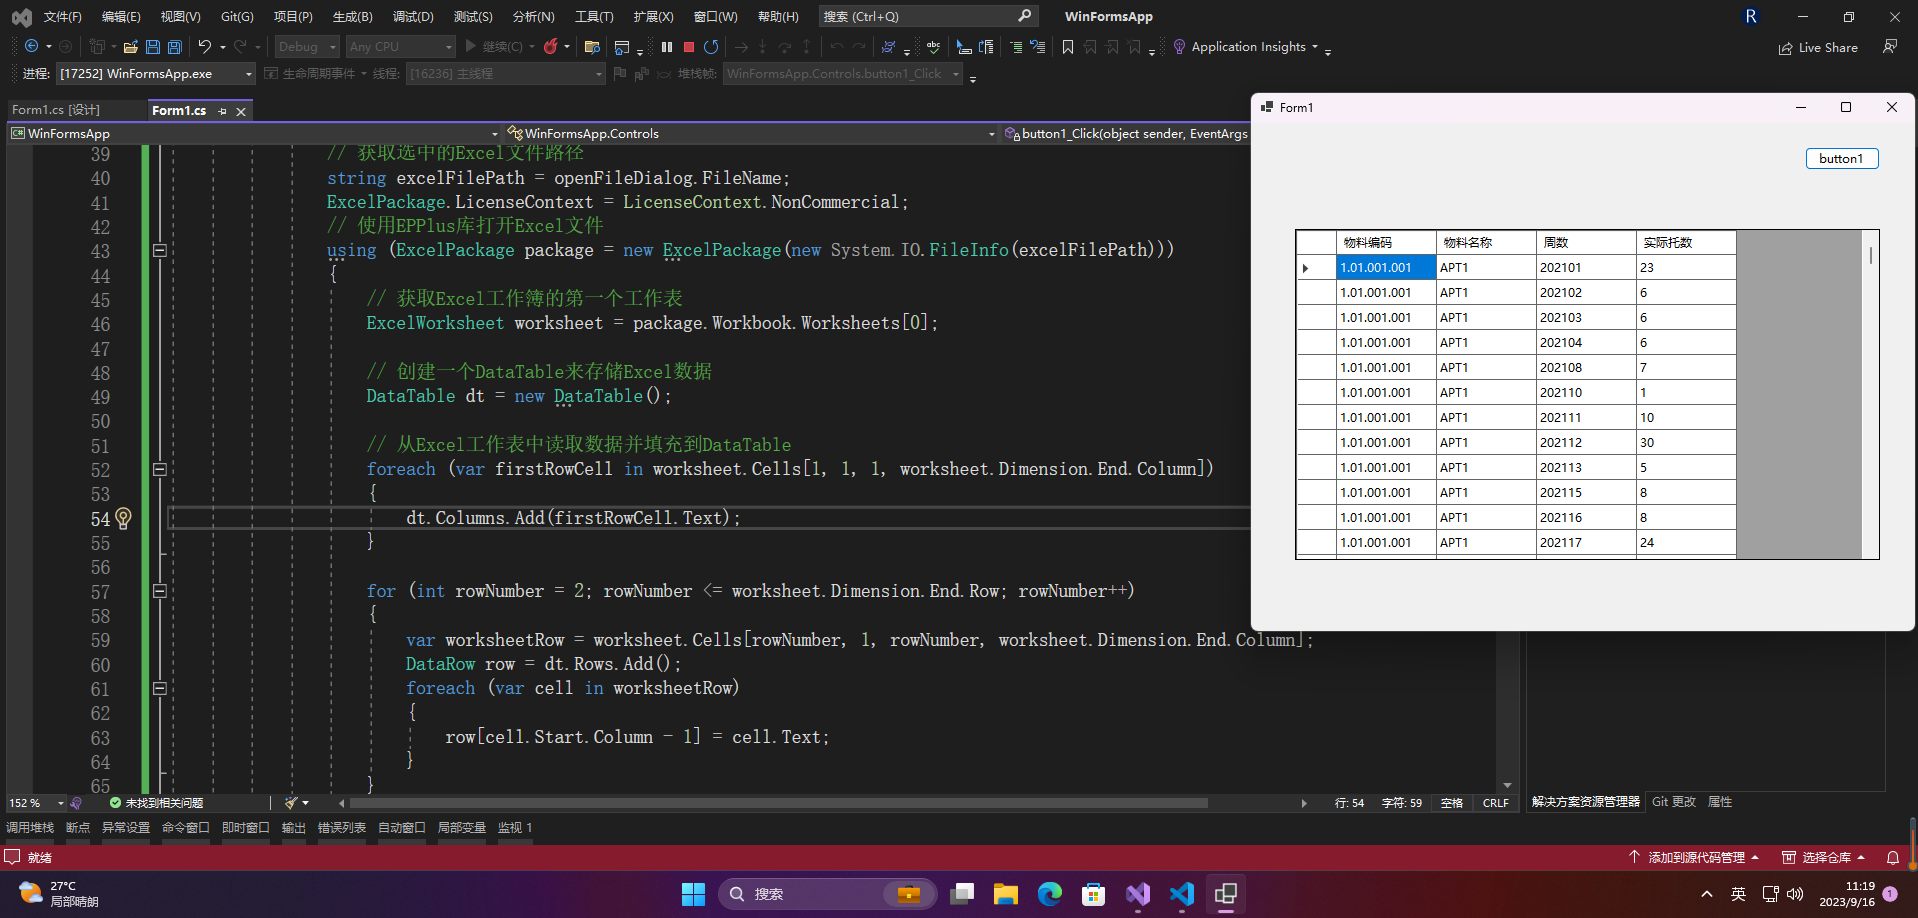Open the 编辑(E) menu
1918x918 pixels.
coord(121,17)
